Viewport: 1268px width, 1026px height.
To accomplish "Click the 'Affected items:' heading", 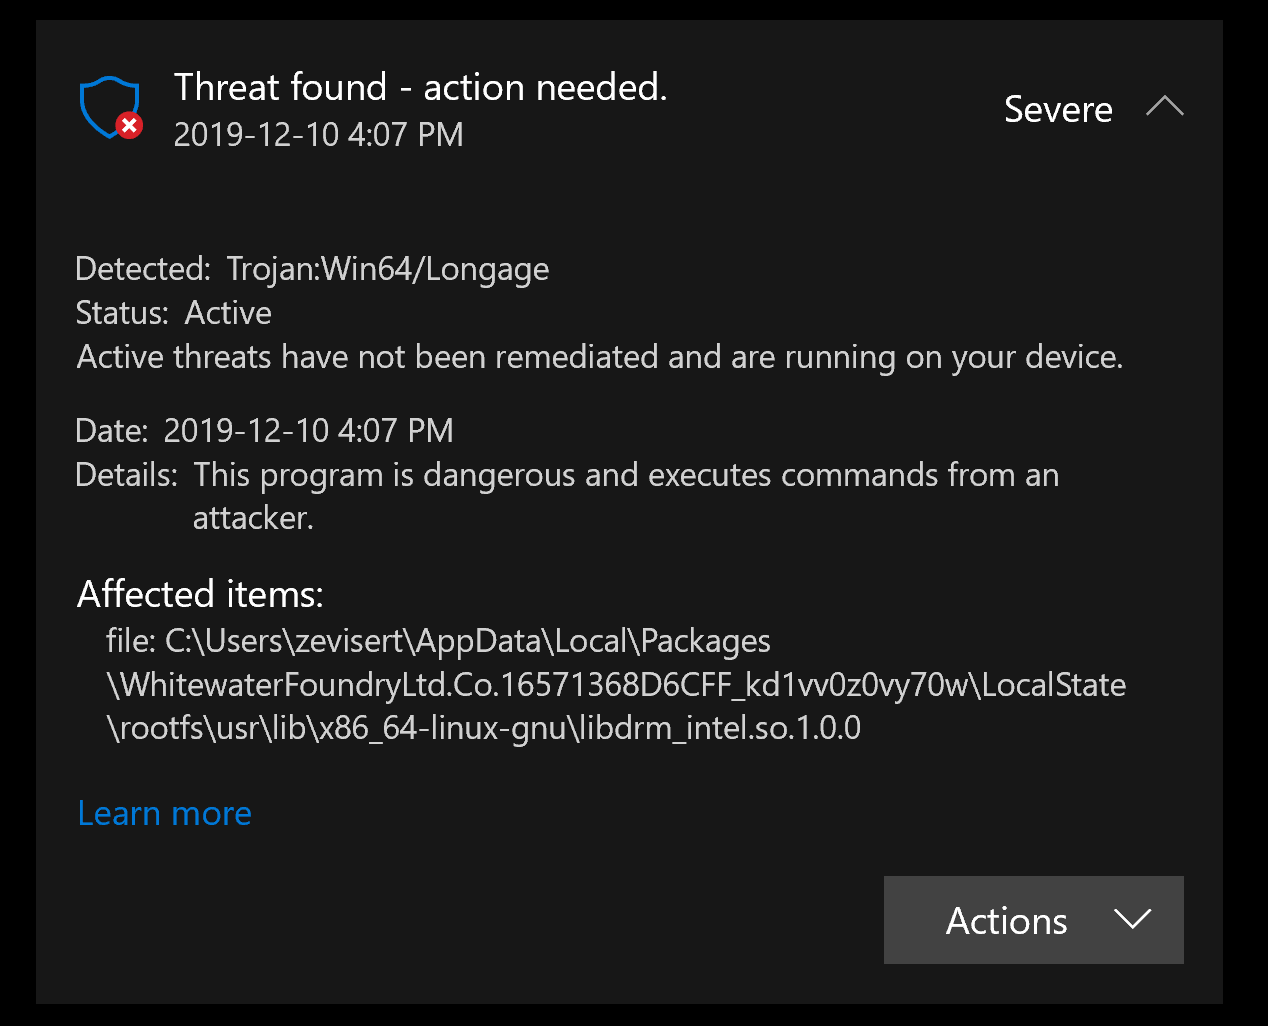I will pos(200,594).
